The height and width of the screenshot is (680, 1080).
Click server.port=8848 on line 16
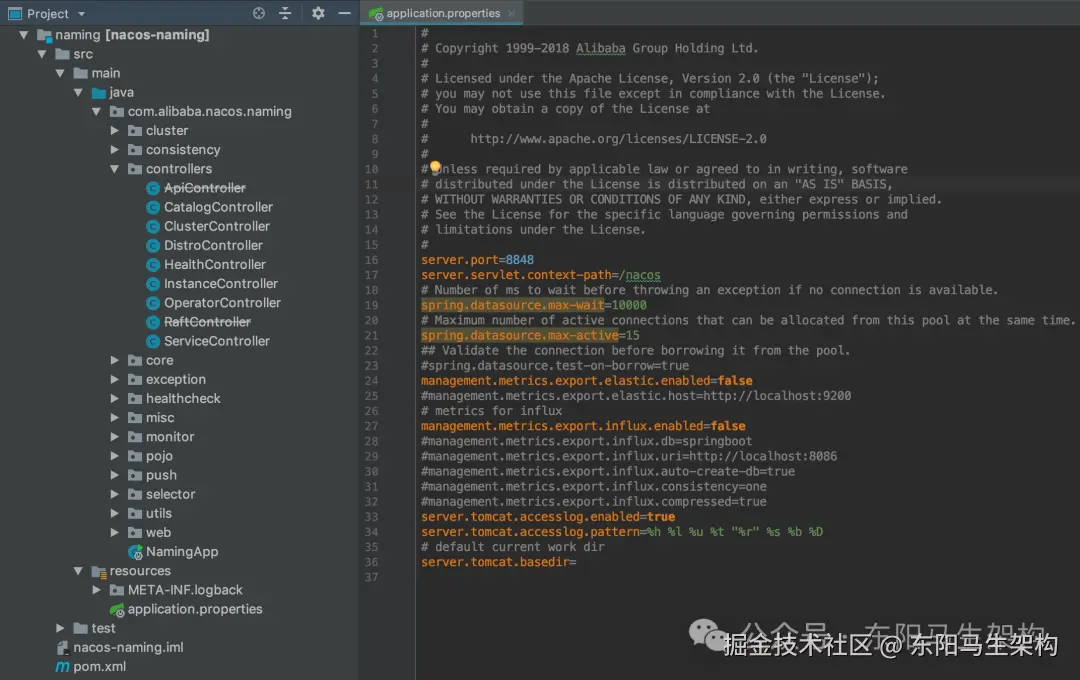tap(477, 260)
